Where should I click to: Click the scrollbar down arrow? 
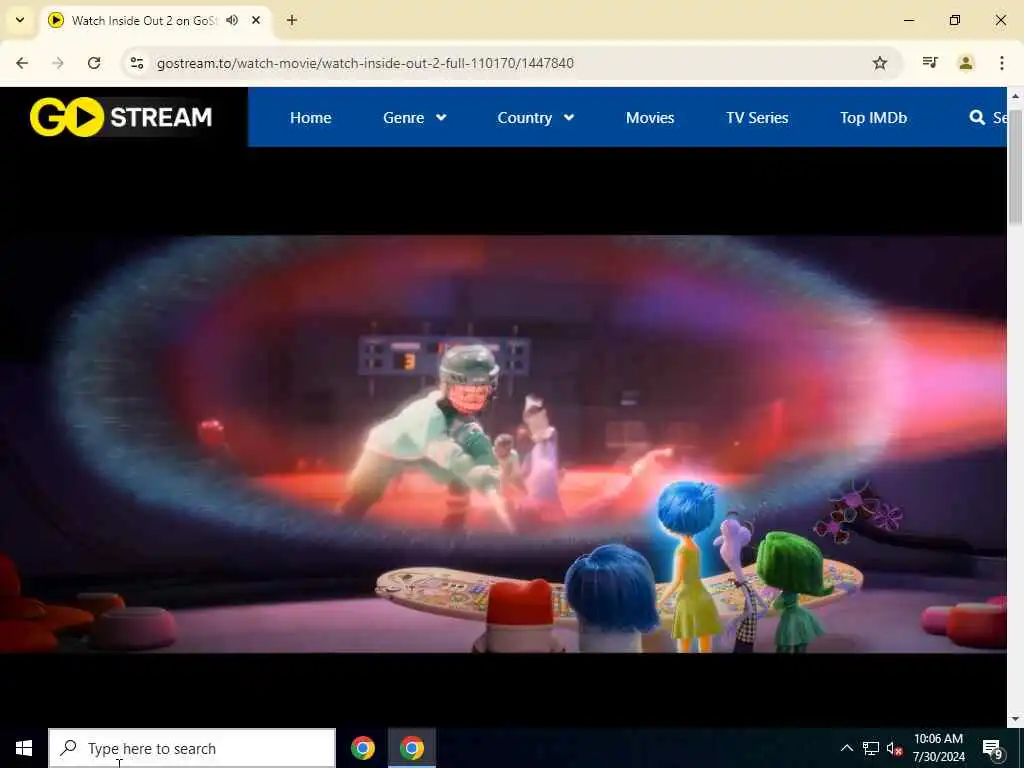pyautogui.click(x=1016, y=719)
